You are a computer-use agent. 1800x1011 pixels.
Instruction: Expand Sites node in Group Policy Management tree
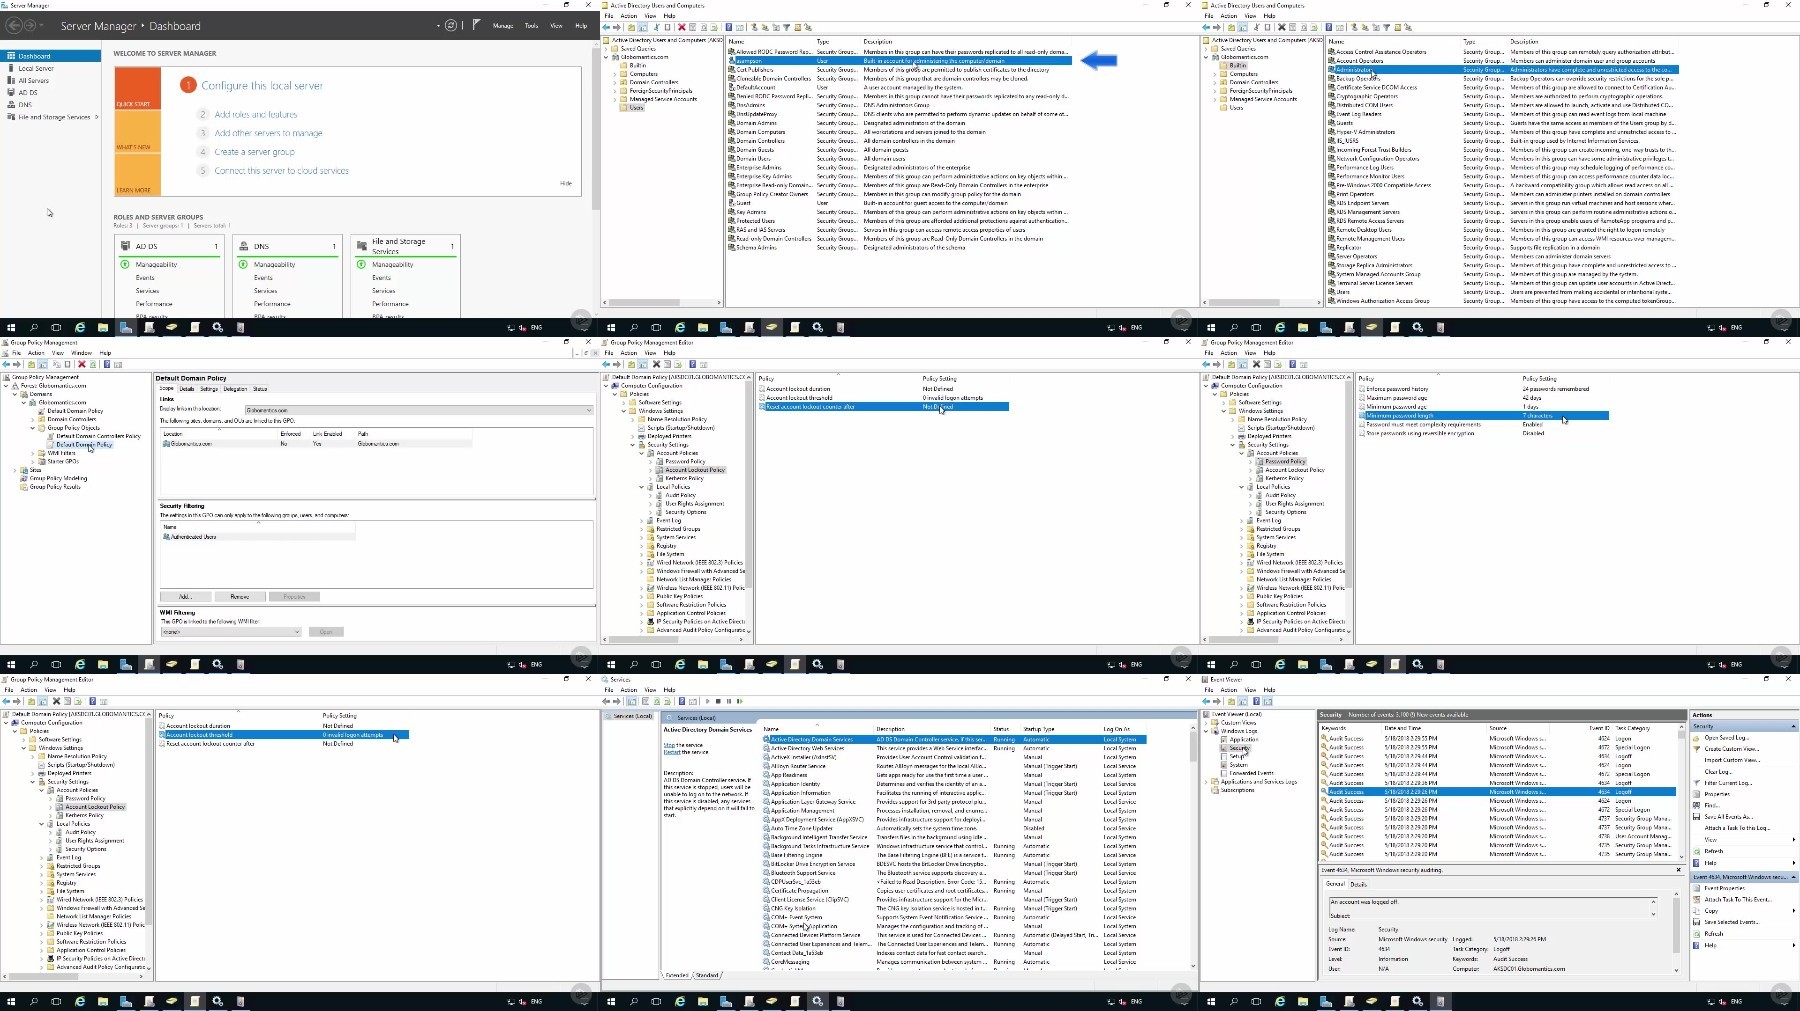[16, 469]
